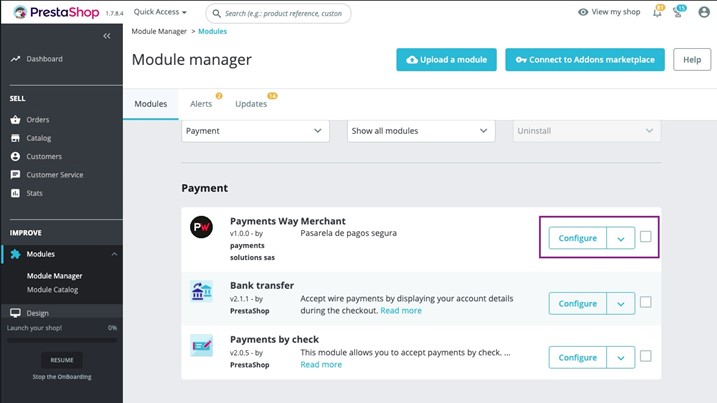The image size is (717, 403).
Task: Collapse sidebar using double chevron icon
Action: point(107,36)
